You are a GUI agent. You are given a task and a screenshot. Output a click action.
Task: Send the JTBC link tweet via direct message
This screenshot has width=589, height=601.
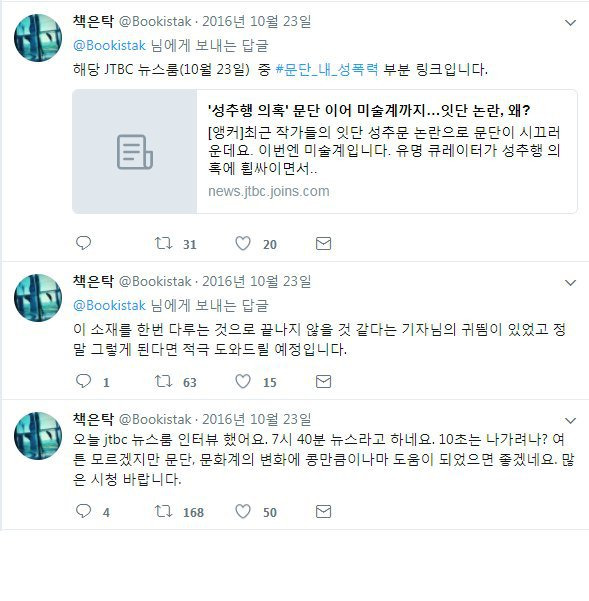[x=323, y=243]
